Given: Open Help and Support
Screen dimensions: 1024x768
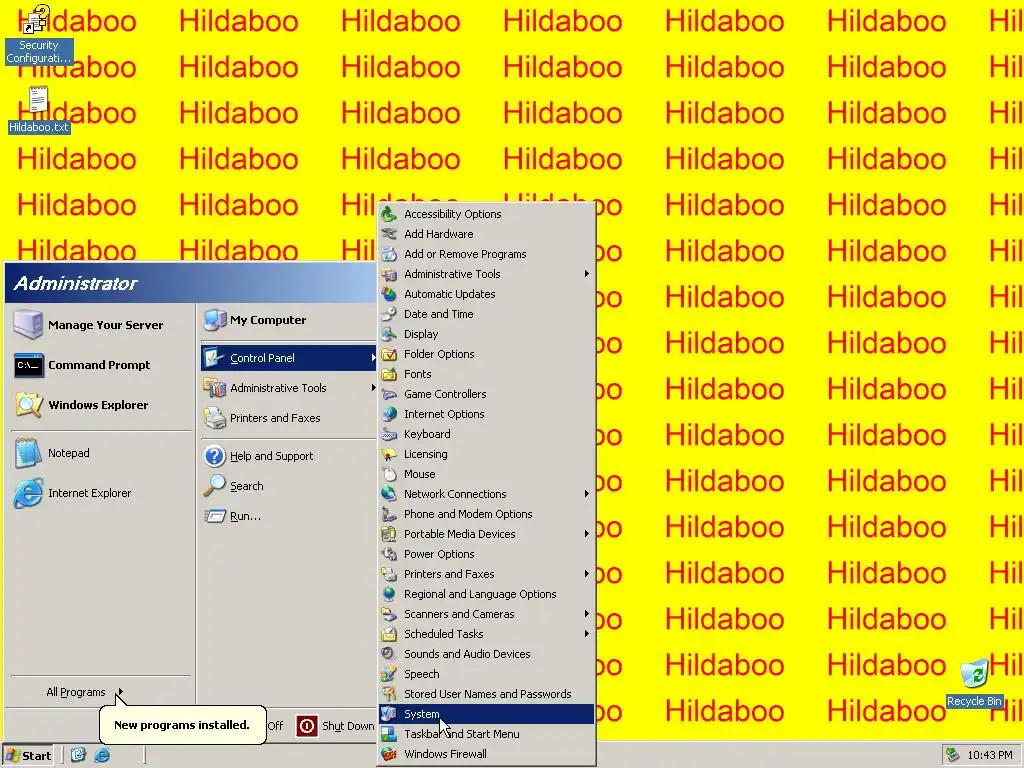Looking at the screenshot, I should click(x=289, y=456).
